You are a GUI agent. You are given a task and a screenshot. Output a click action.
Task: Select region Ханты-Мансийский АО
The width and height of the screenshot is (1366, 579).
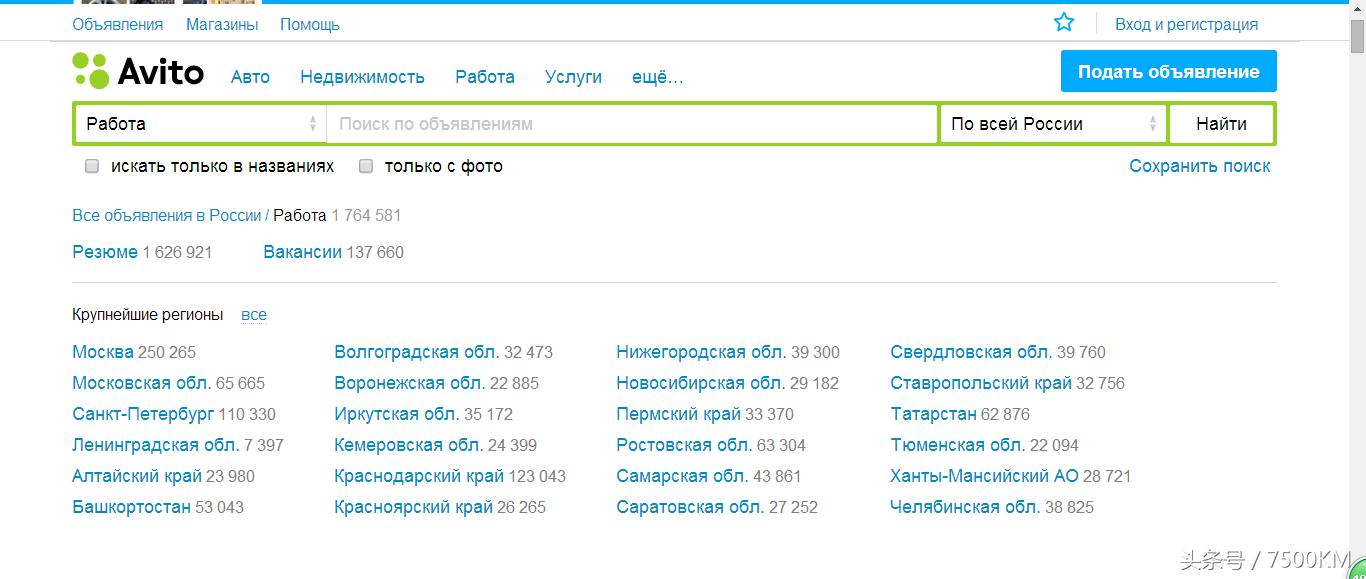coord(984,476)
